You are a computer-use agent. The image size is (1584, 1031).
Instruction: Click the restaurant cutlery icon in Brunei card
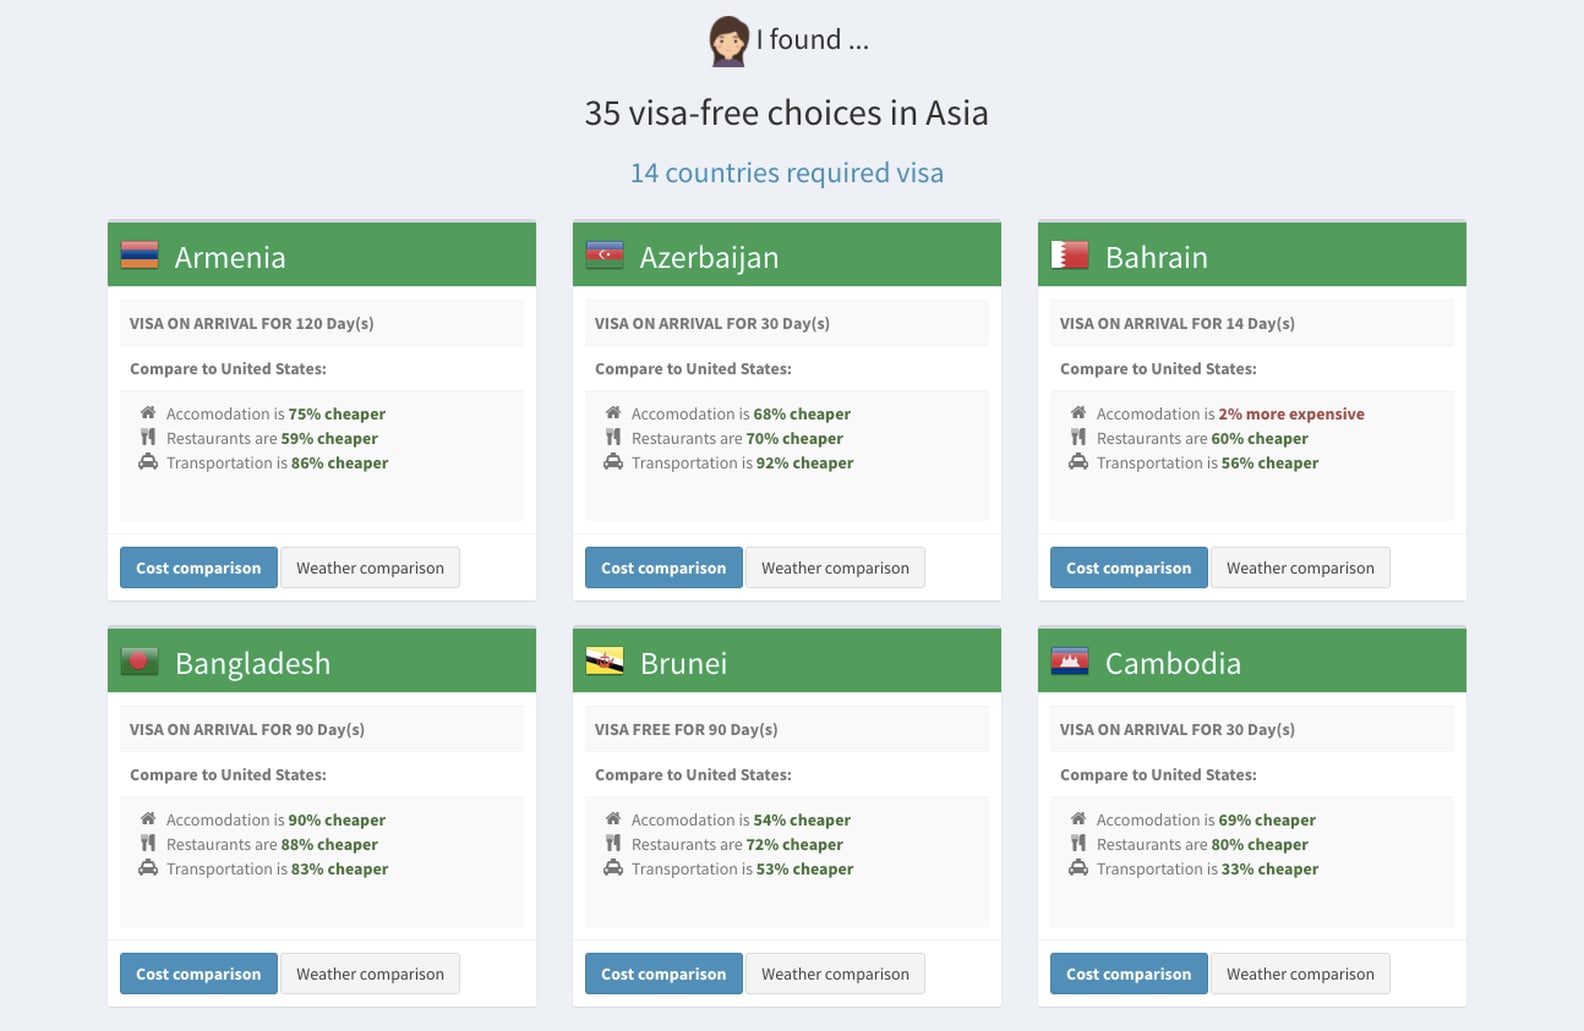pyautogui.click(x=613, y=844)
